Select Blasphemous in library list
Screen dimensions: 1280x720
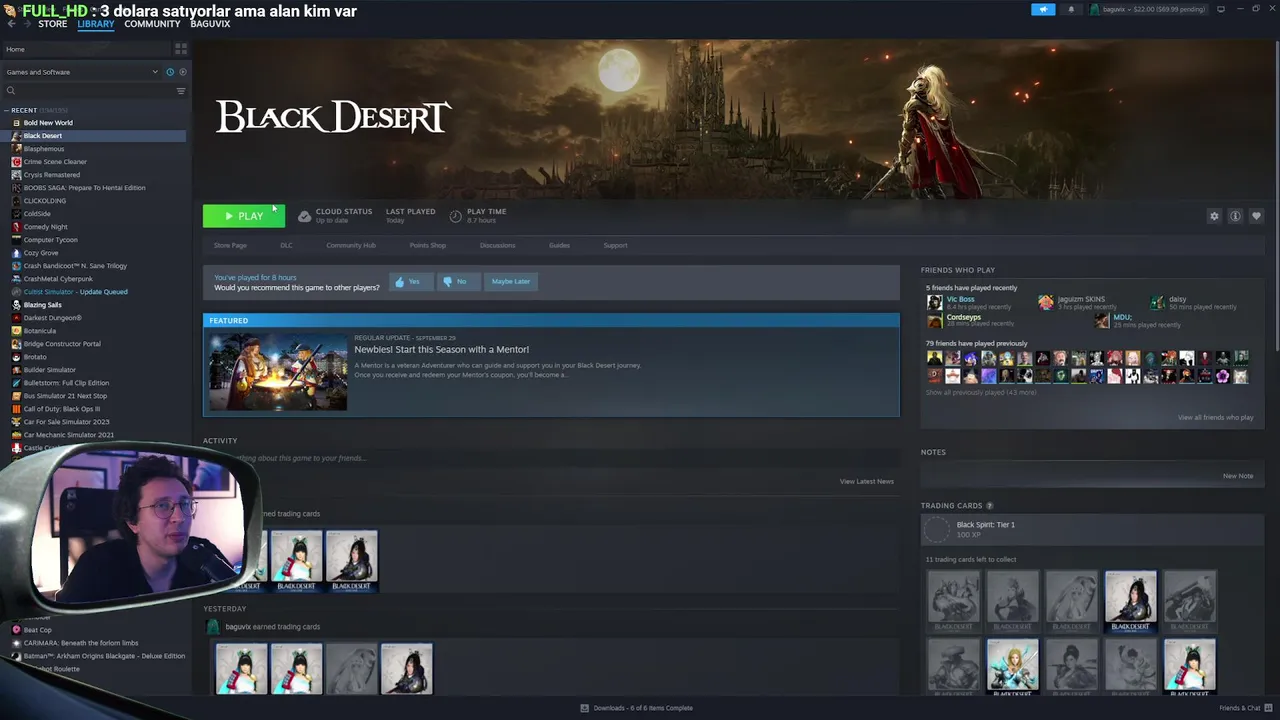tap(44, 149)
